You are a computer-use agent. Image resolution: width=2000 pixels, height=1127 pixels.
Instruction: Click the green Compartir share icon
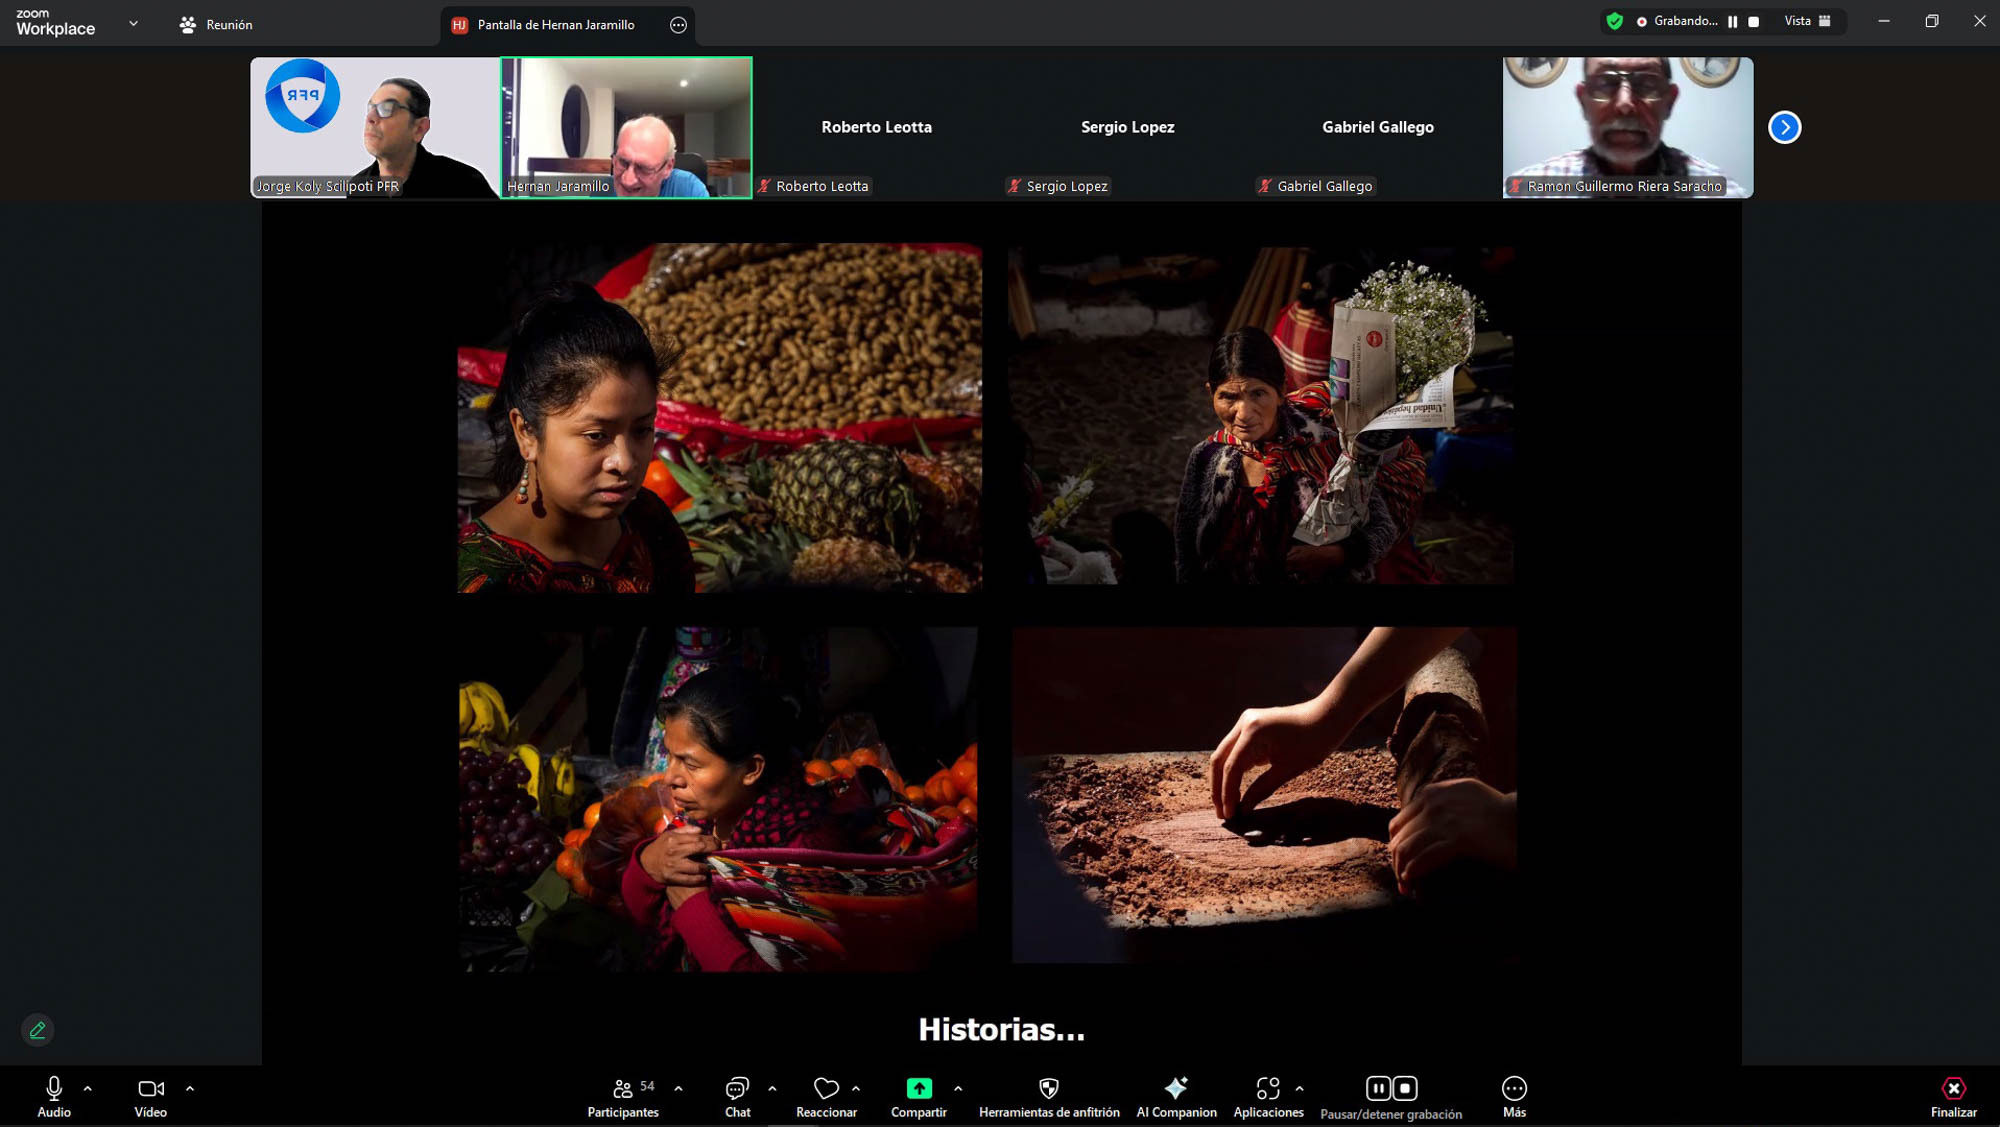click(918, 1088)
